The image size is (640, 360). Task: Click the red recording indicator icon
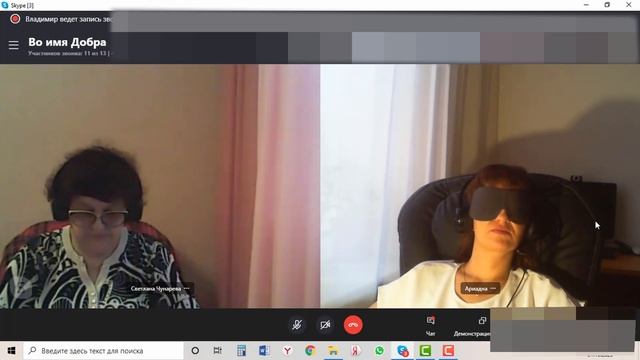(15, 19)
